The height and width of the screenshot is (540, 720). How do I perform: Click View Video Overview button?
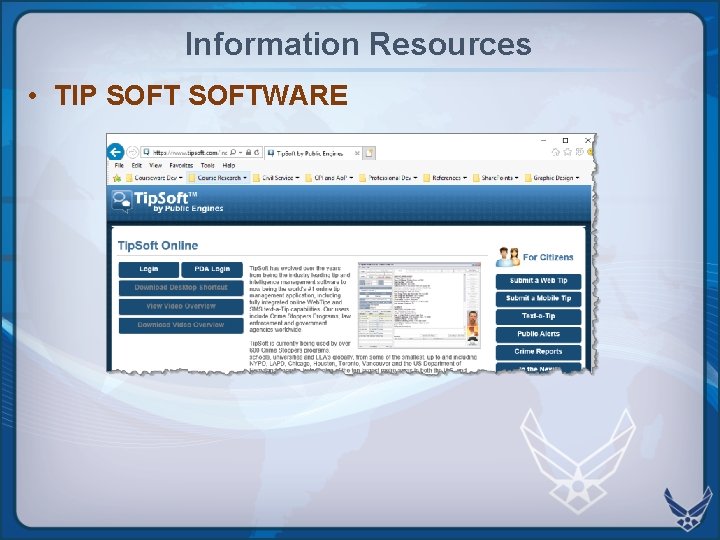tap(181, 306)
